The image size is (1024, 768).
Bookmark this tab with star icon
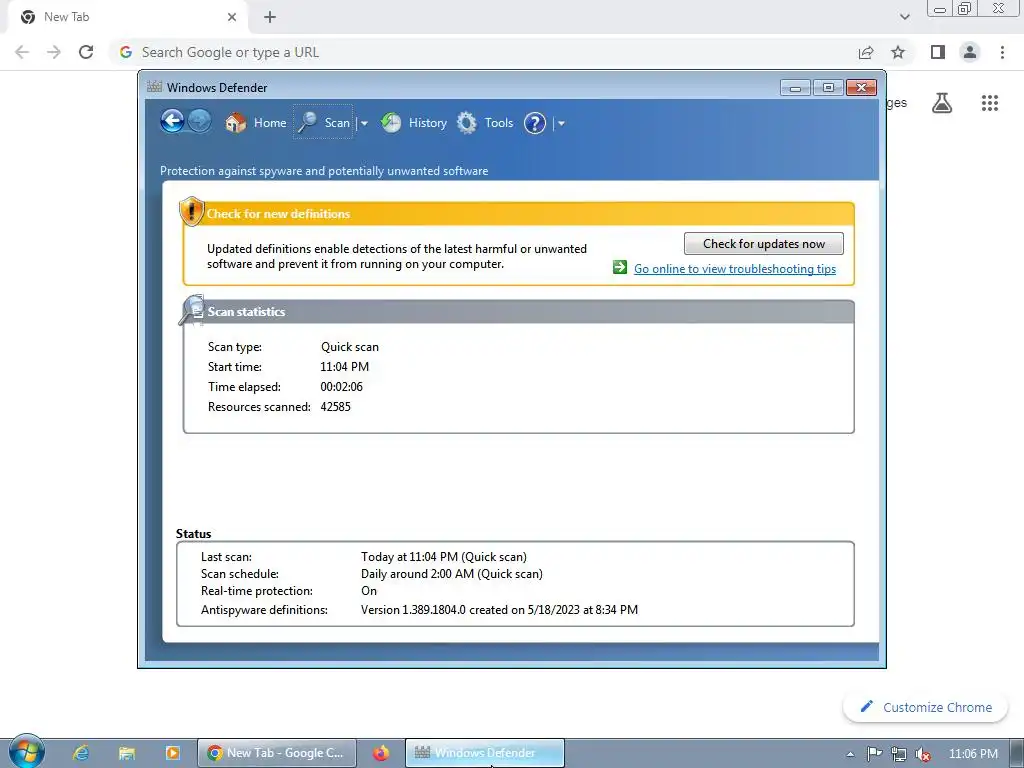[898, 52]
